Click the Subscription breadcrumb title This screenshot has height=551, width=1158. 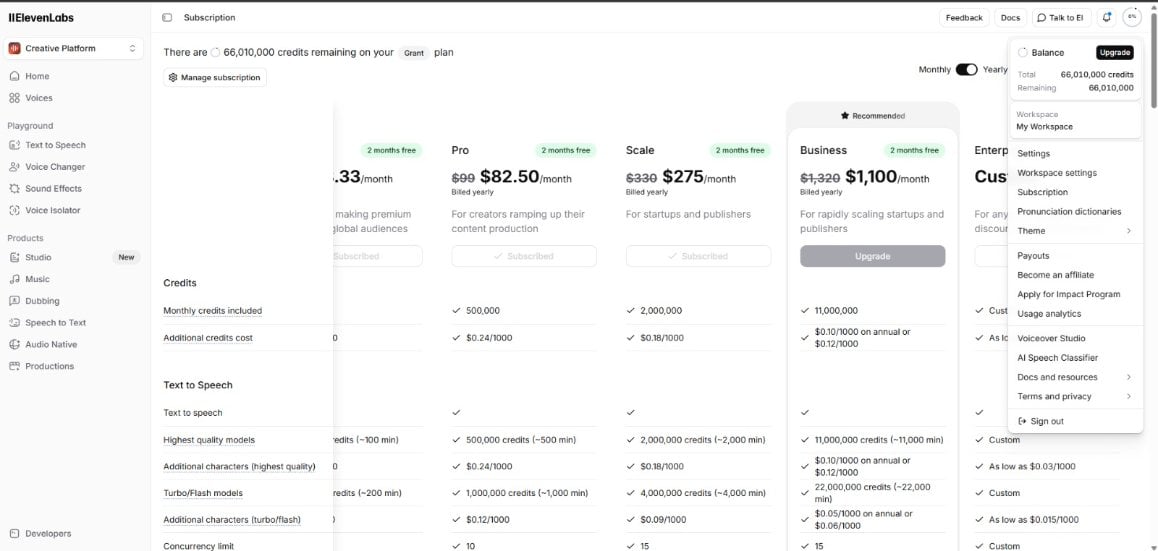[x=210, y=18]
